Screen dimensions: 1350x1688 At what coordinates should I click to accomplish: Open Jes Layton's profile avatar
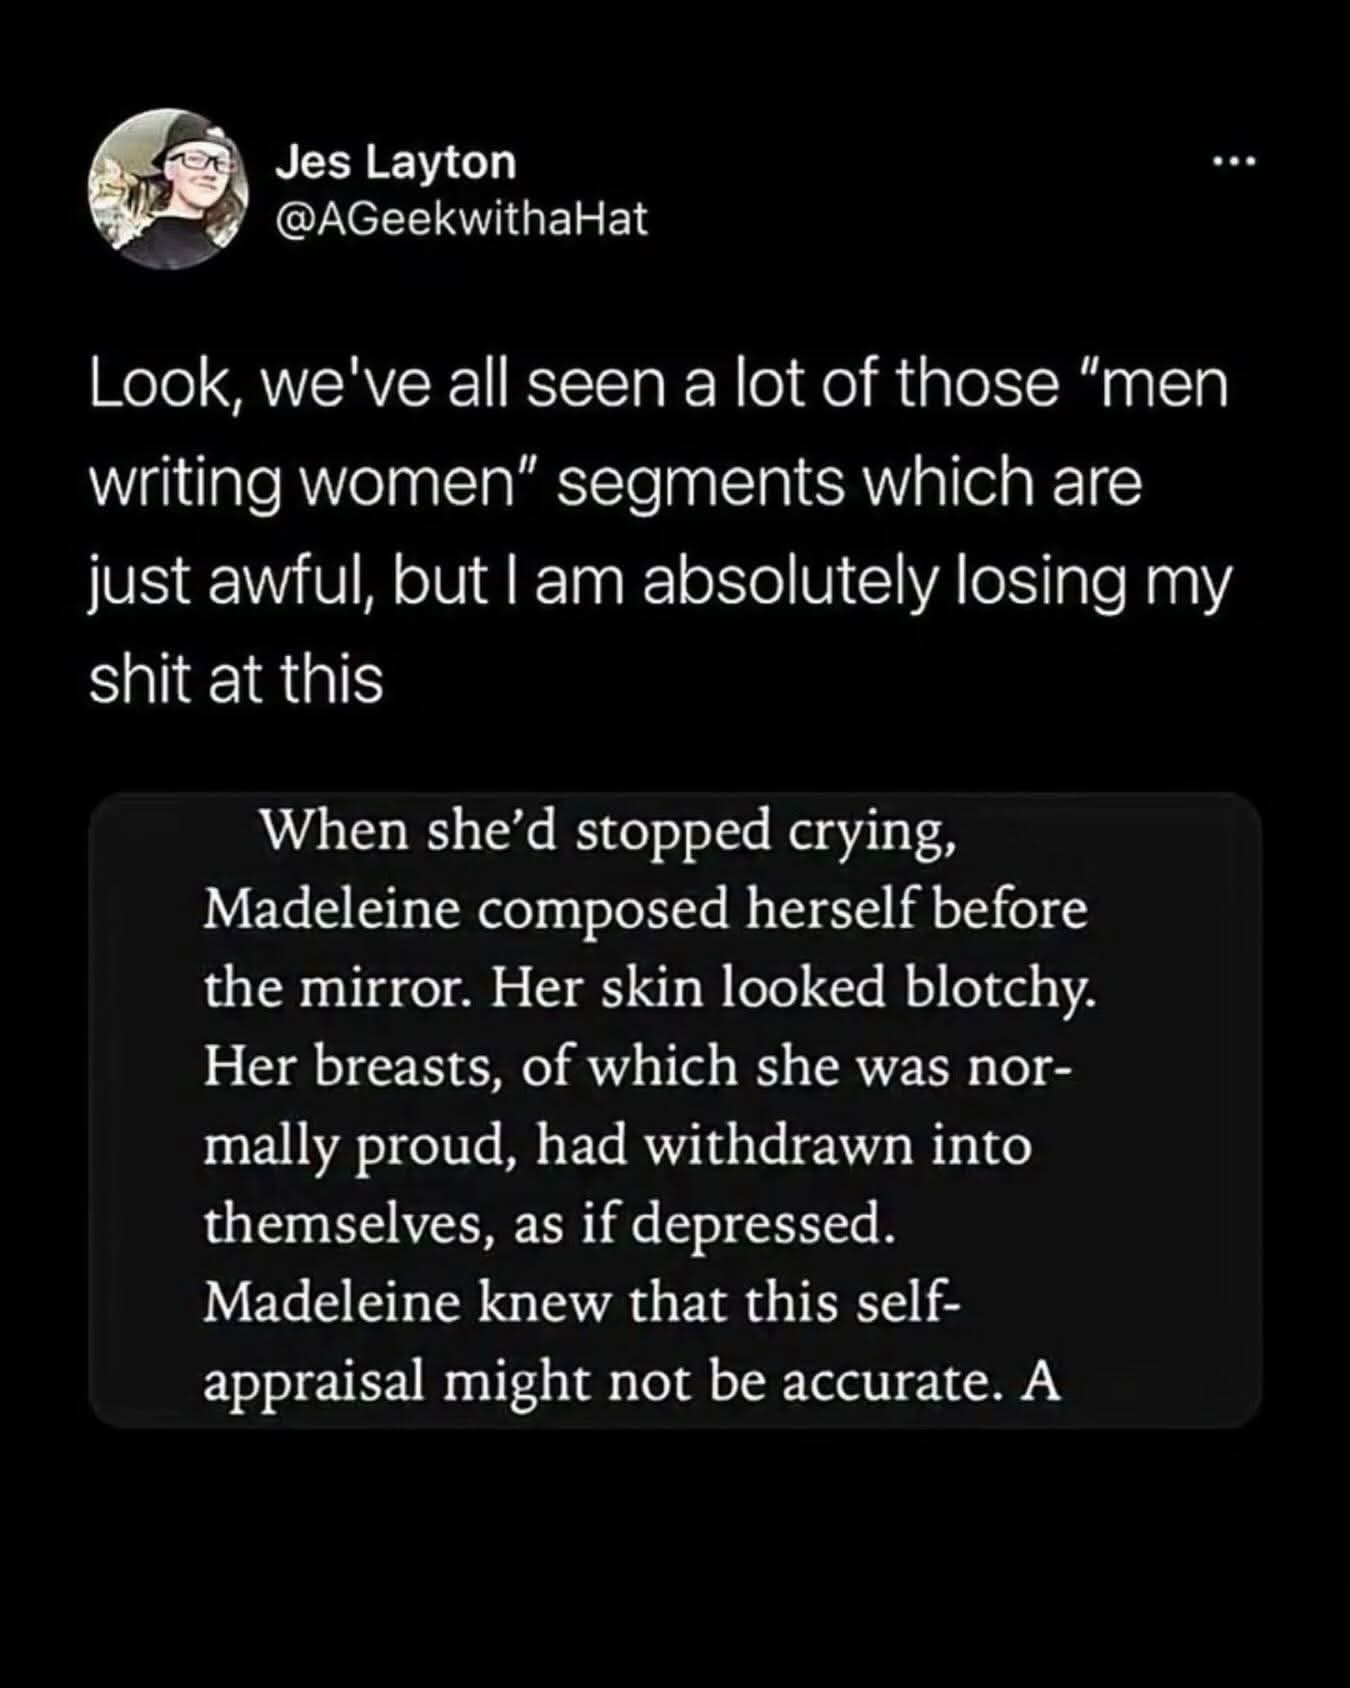pyautogui.click(x=167, y=188)
